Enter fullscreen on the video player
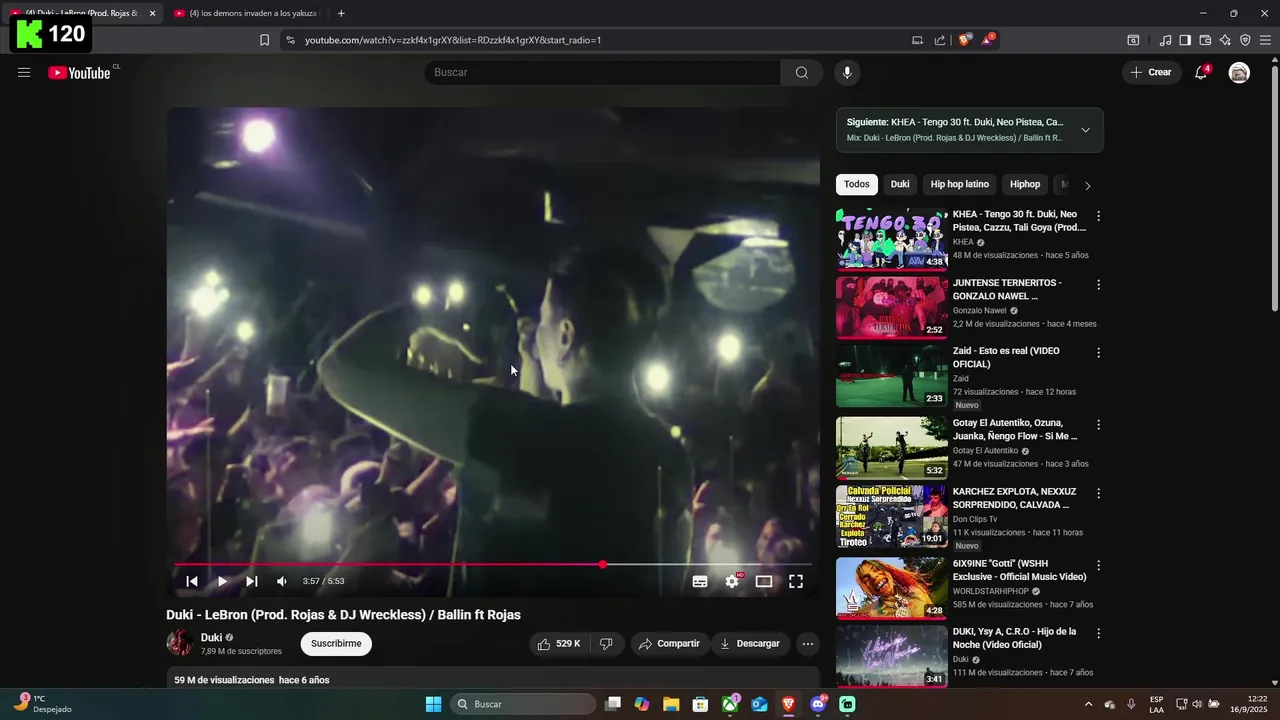 click(796, 581)
